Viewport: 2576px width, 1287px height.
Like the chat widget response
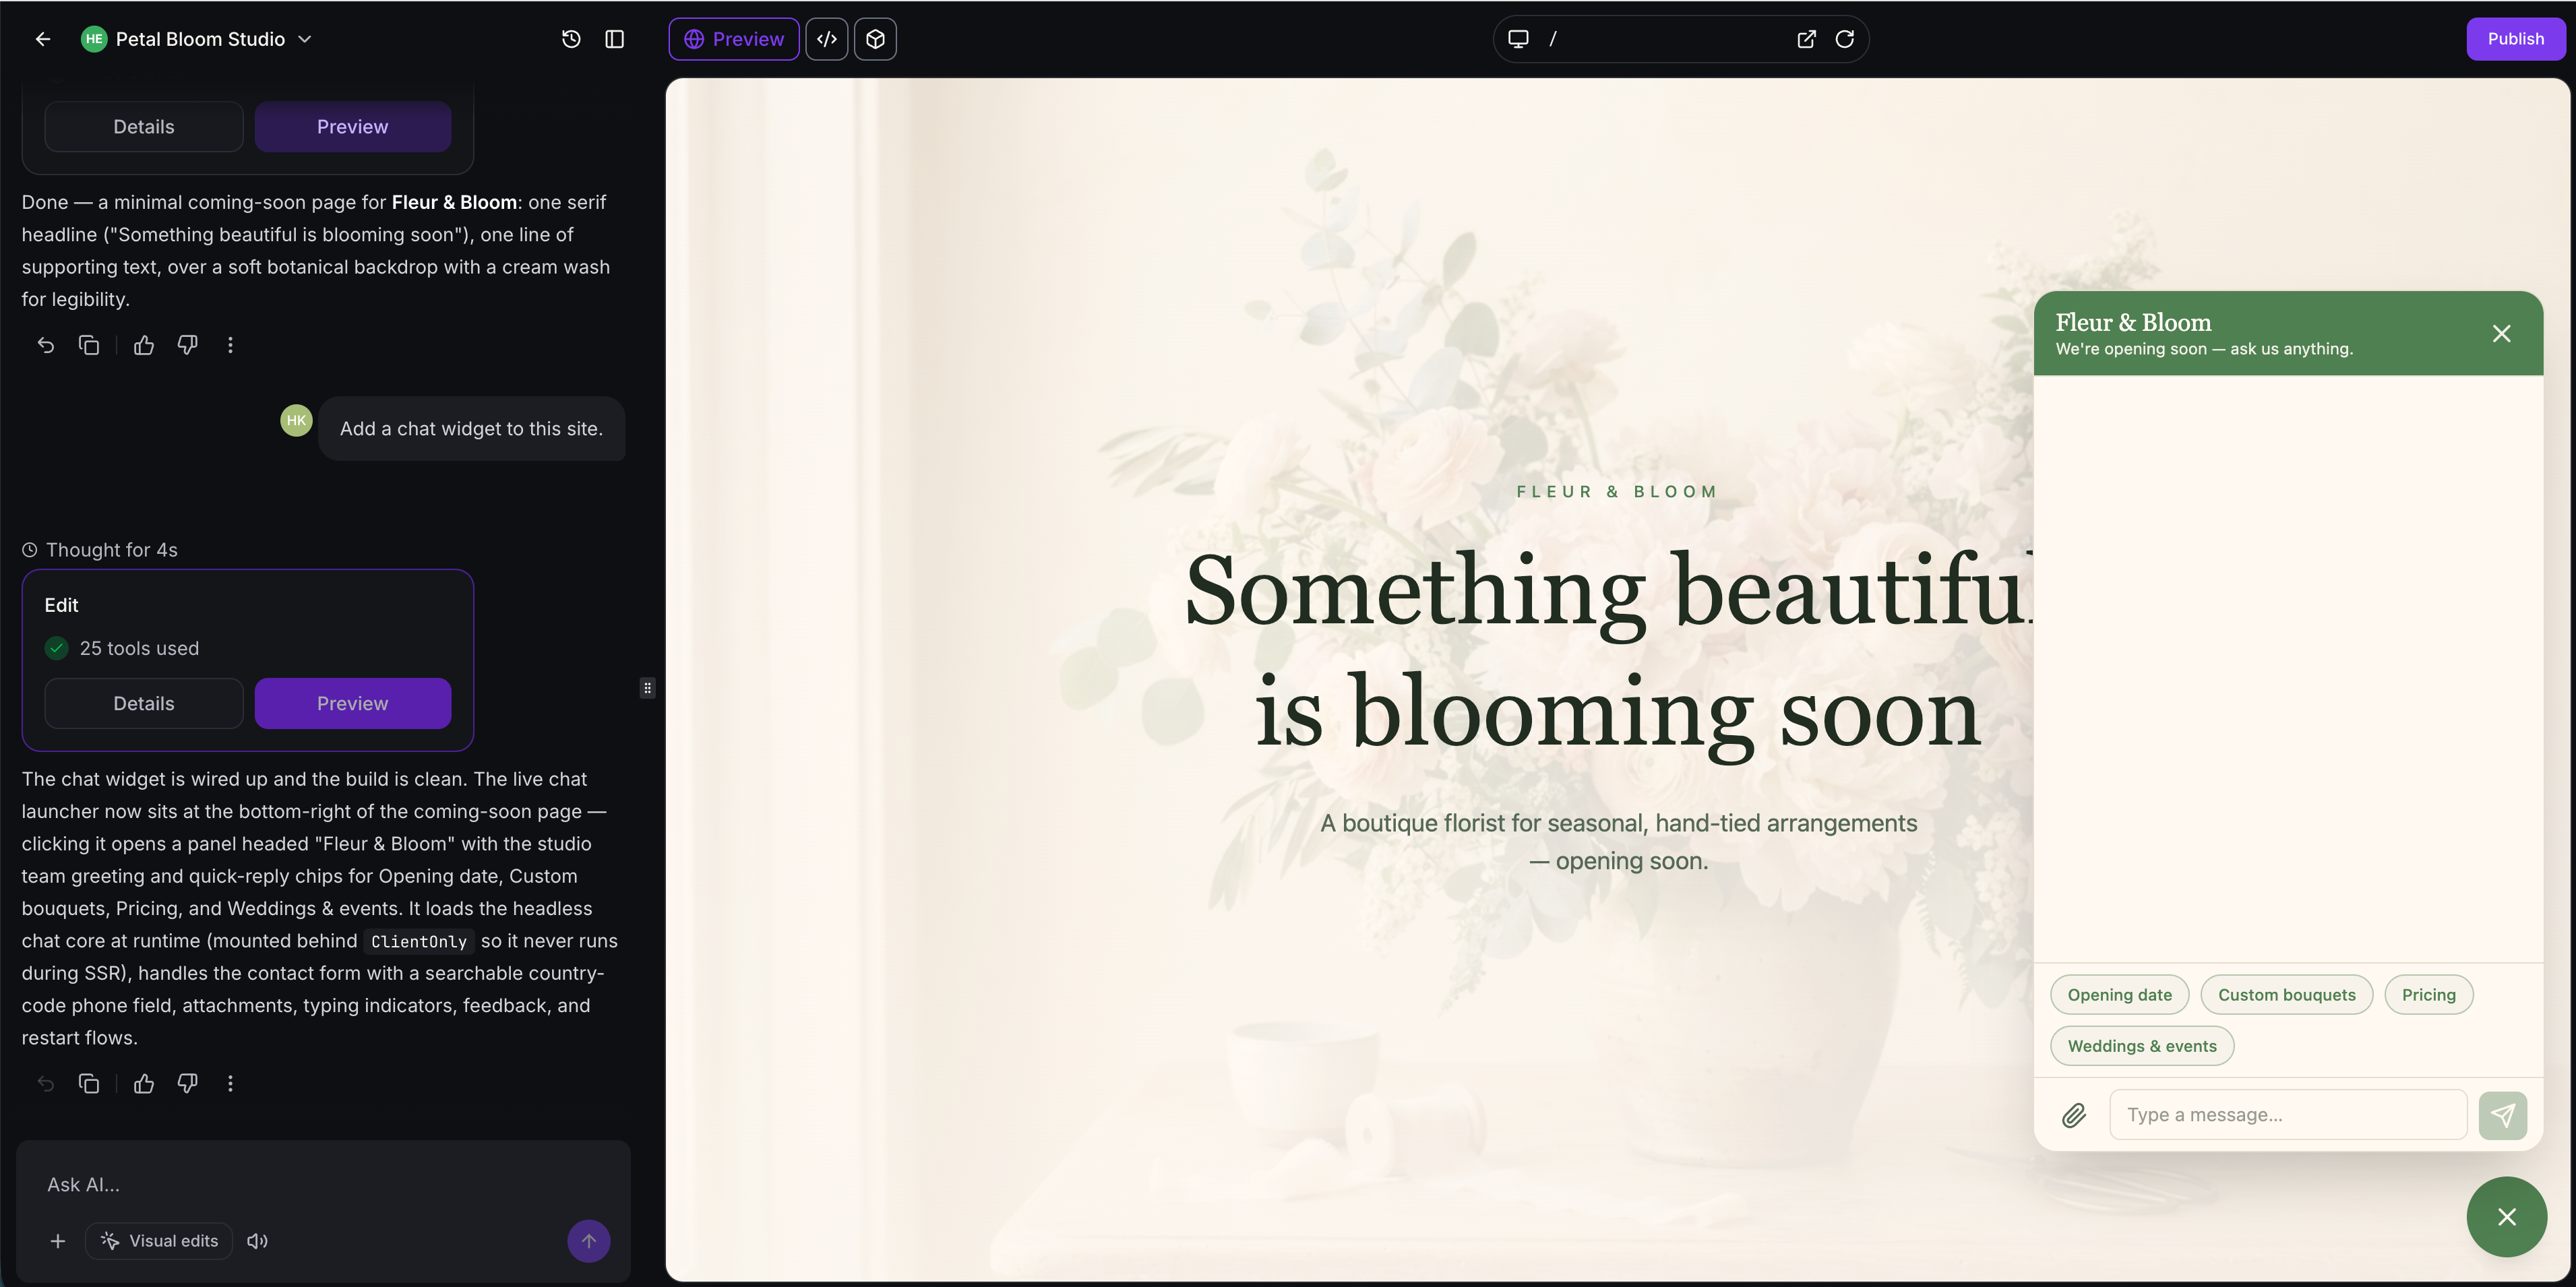(144, 1083)
